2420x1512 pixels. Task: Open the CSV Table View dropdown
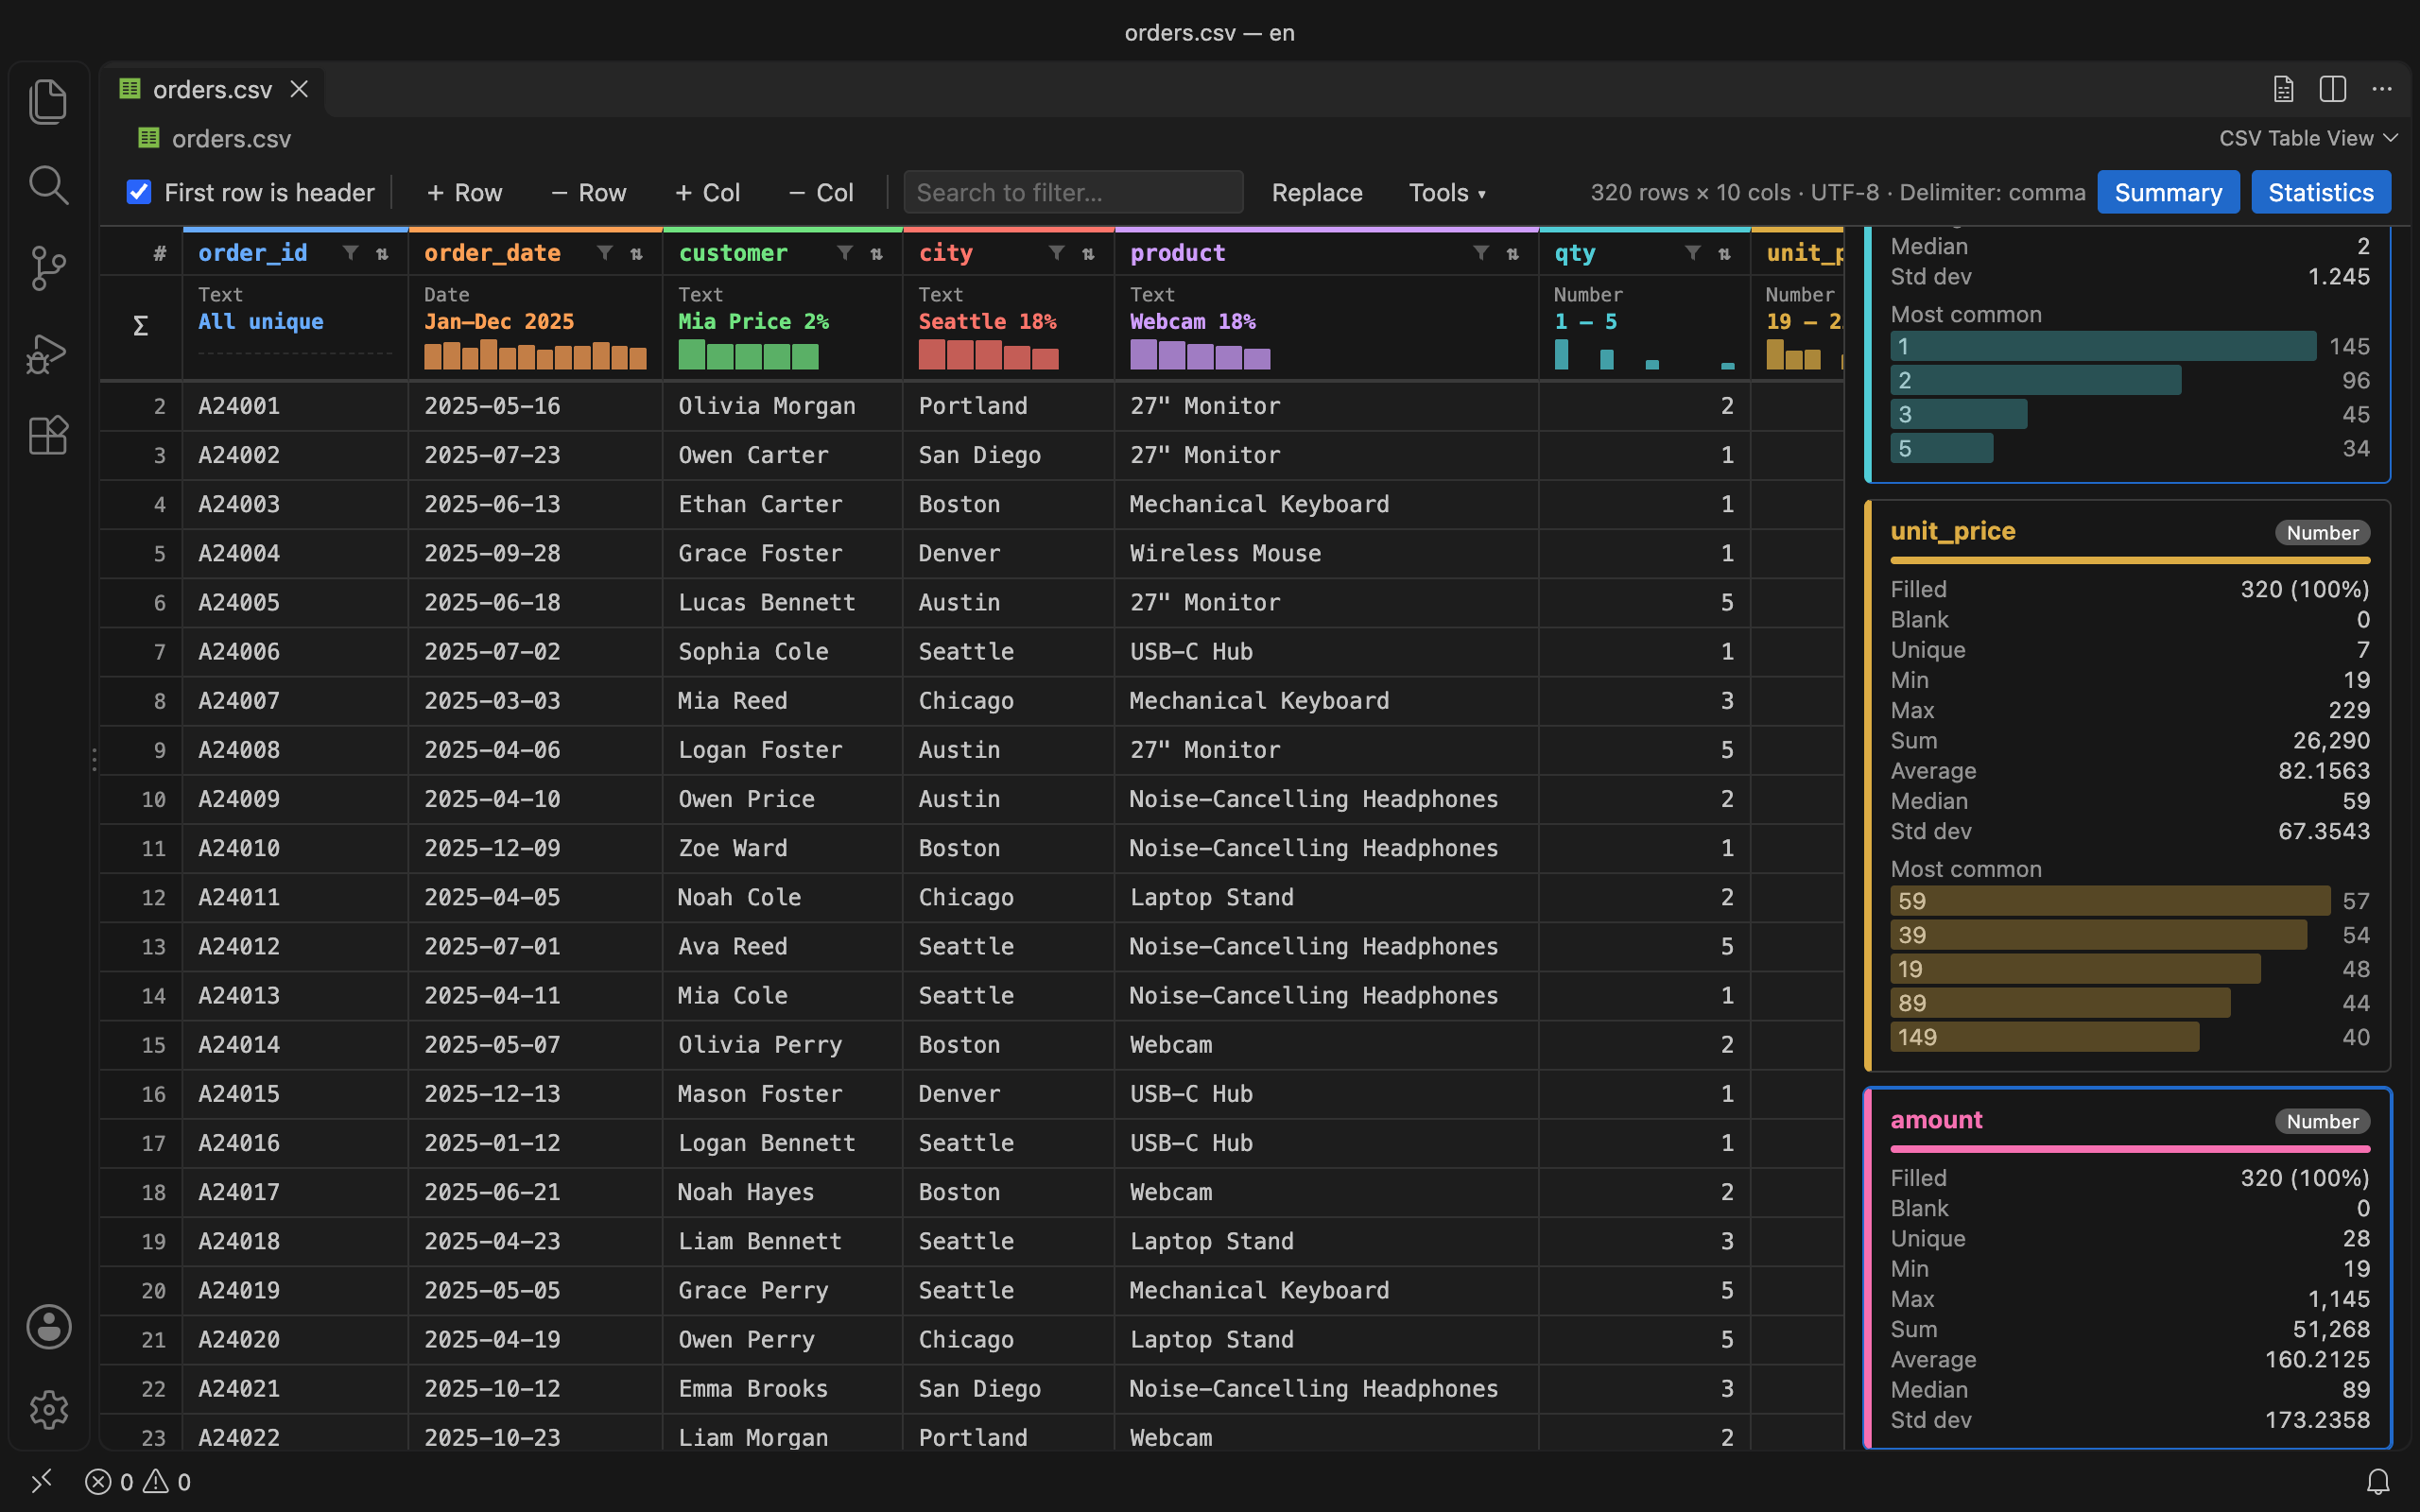pyautogui.click(x=2308, y=138)
